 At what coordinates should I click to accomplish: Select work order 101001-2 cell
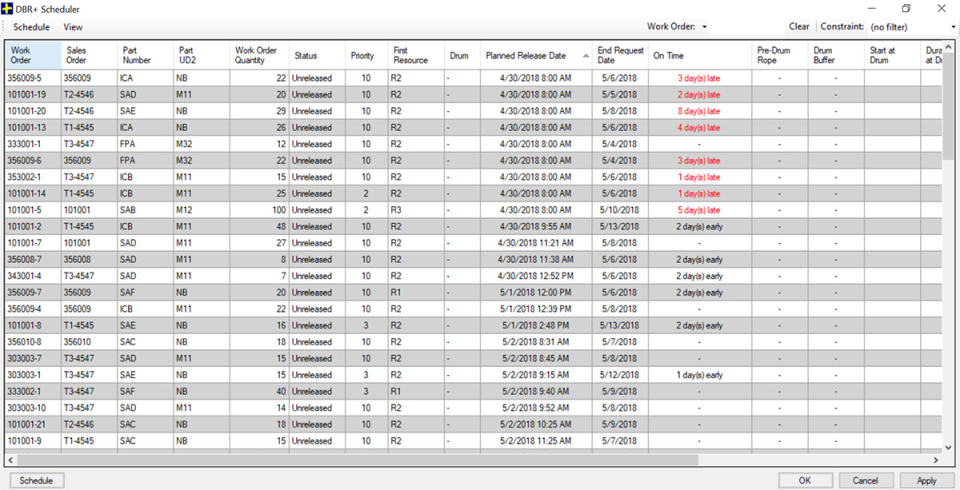pos(33,227)
